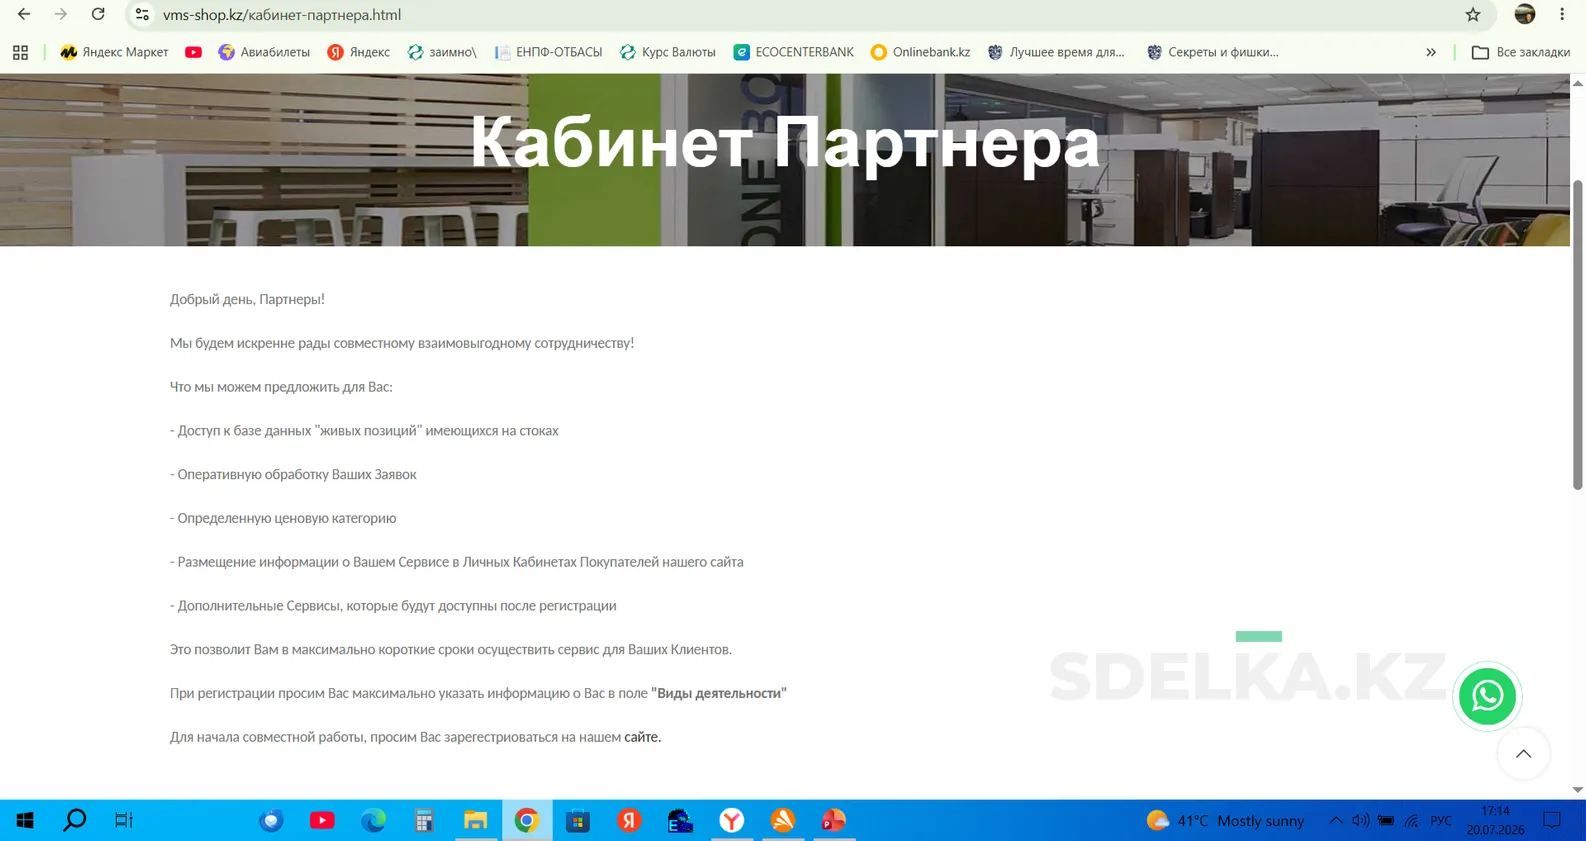Open the Chrome three-dot menu
Screen dimensions: 1586x841
point(1562,15)
